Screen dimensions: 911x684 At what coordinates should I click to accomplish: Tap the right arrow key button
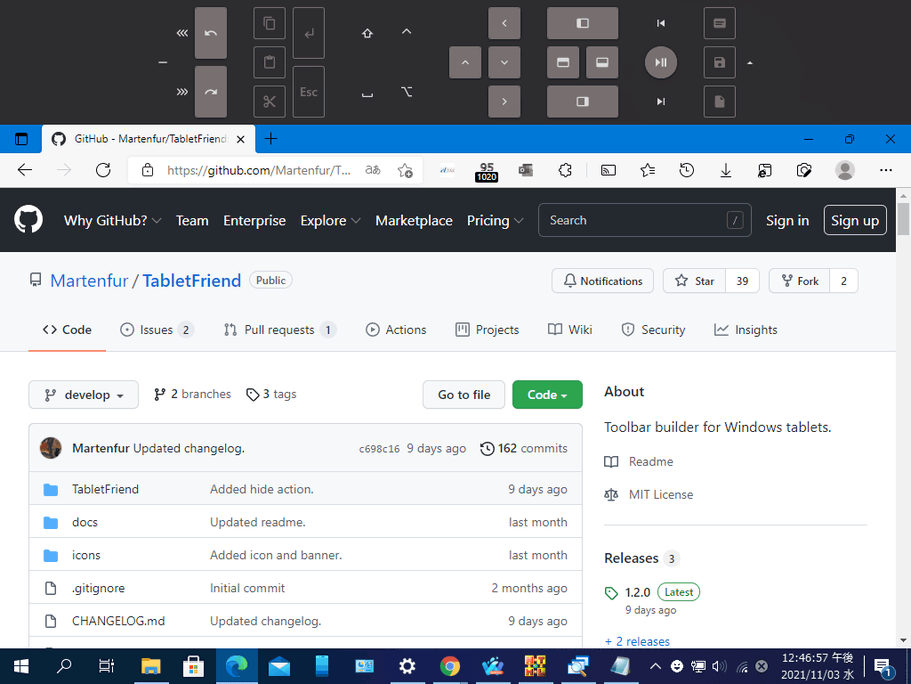pos(504,102)
